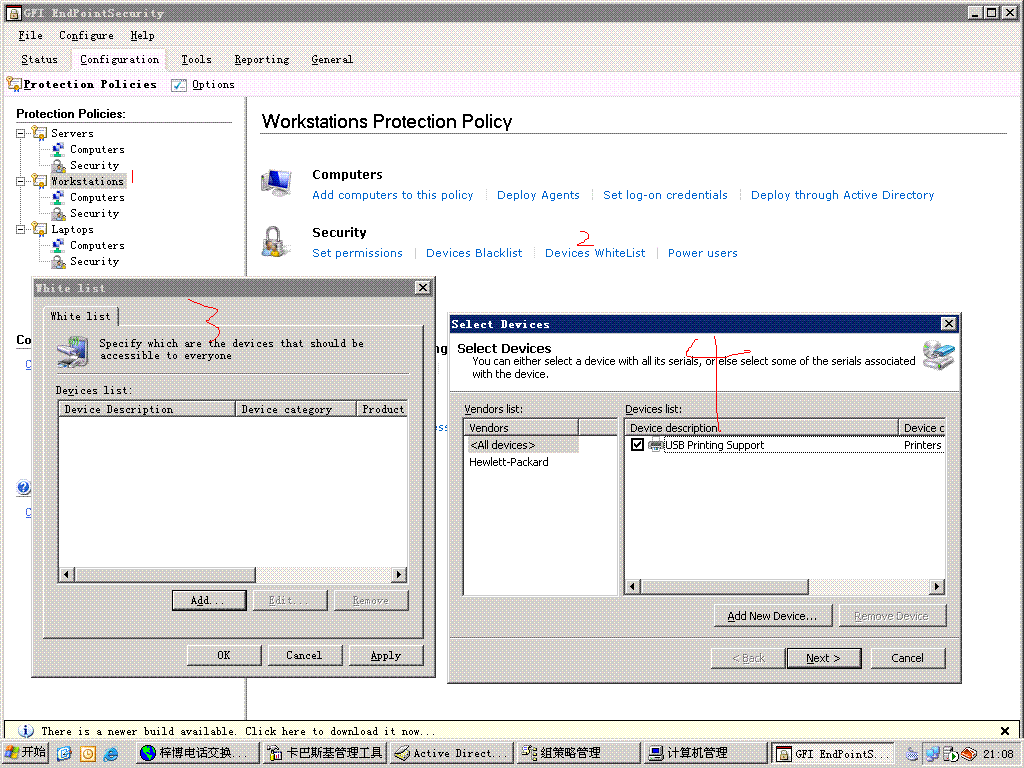This screenshot has width=1024, height=768.
Task: Click the Device category column header
Action: coord(296,409)
